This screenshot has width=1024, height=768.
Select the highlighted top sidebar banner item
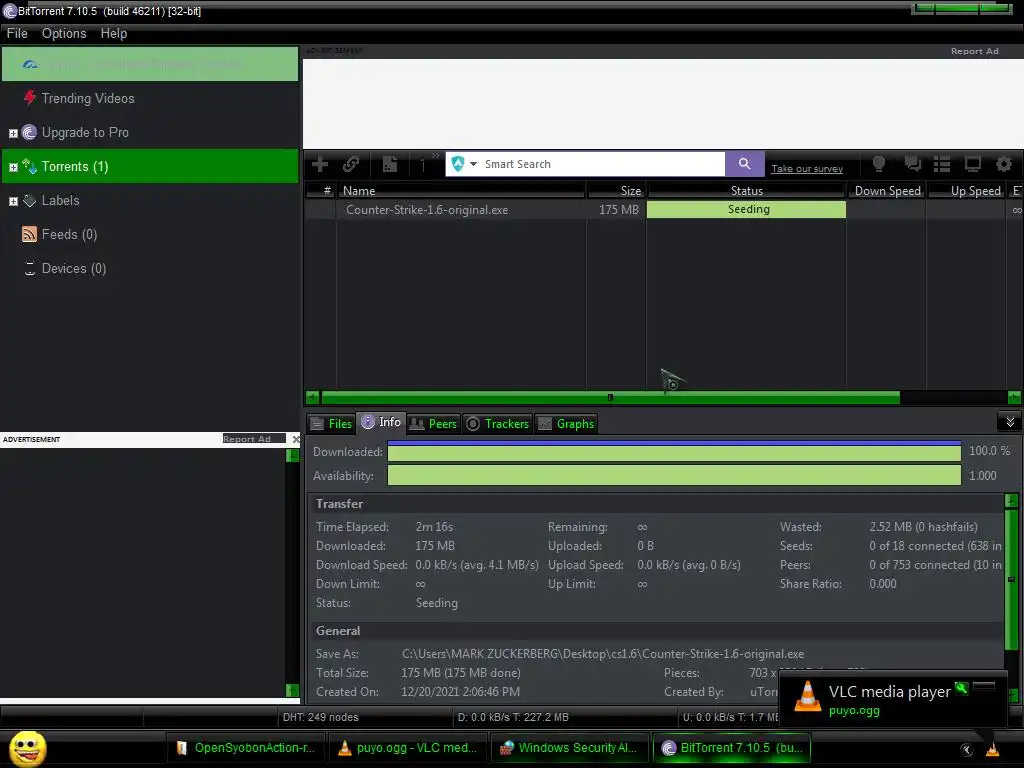coord(150,64)
